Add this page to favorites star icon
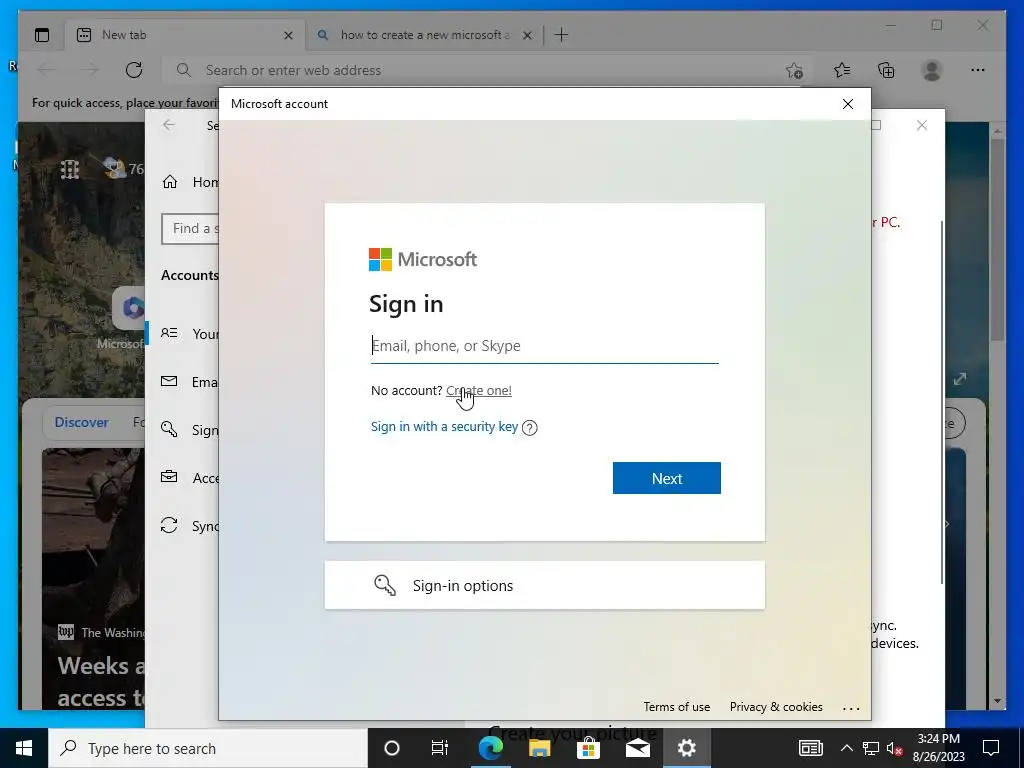The image size is (1024, 768). (794, 70)
